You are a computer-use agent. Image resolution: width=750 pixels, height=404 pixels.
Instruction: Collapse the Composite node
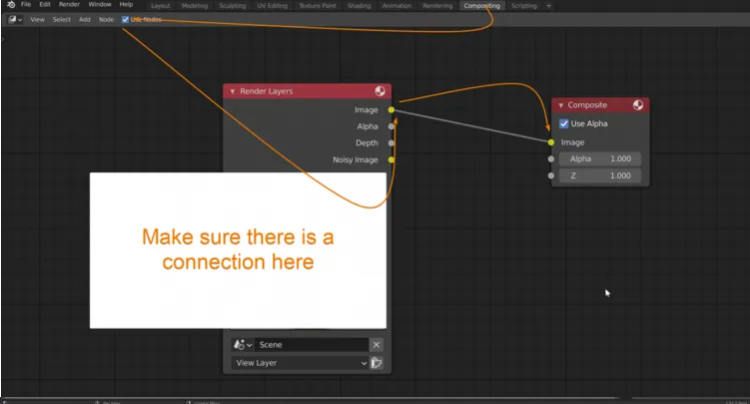[561, 105]
